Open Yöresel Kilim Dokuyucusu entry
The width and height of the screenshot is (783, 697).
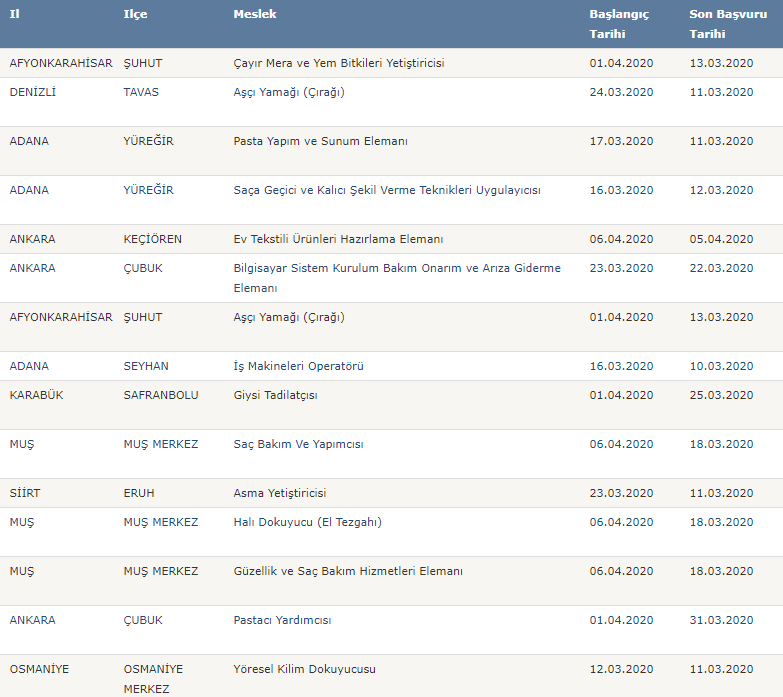(x=304, y=669)
